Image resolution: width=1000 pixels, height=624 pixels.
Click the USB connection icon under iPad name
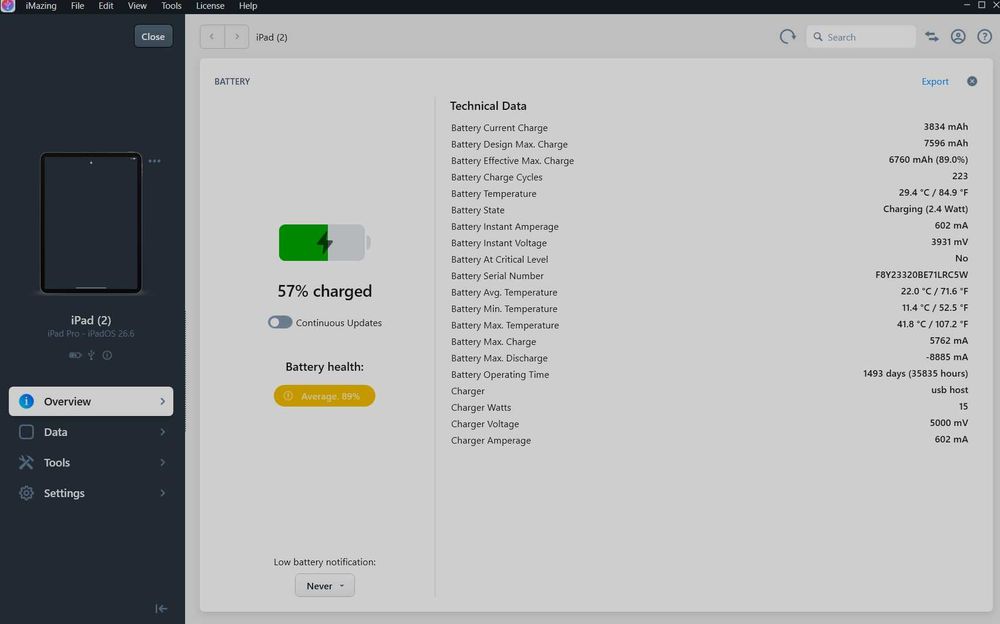click(91, 355)
